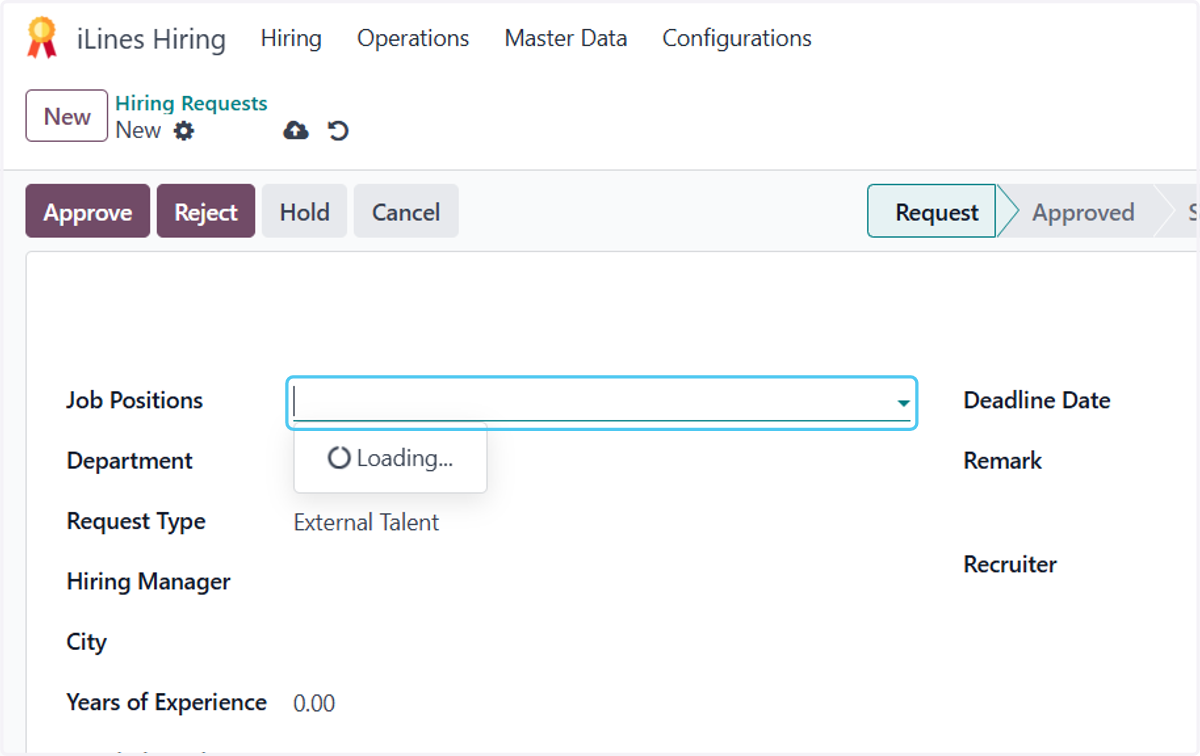Click the Deadline Date field label
The height and width of the screenshot is (756, 1200).
1037,401
